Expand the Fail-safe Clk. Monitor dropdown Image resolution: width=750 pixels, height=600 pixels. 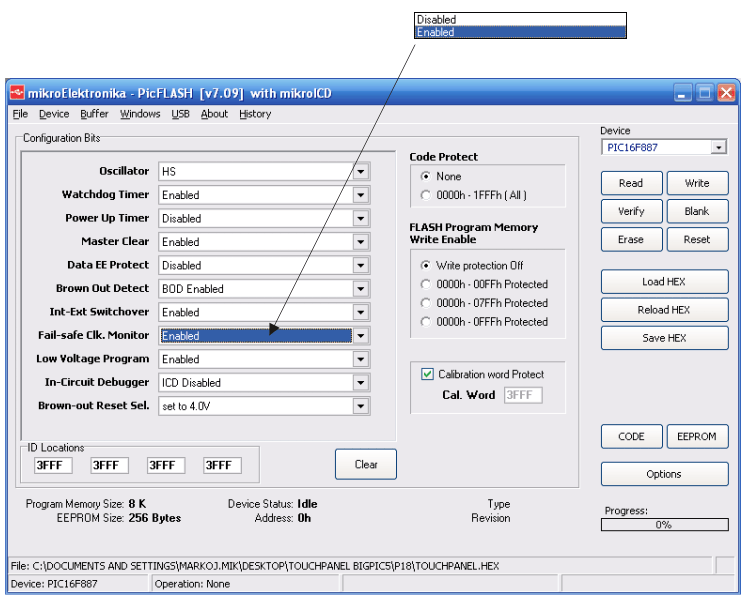tap(361, 335)
